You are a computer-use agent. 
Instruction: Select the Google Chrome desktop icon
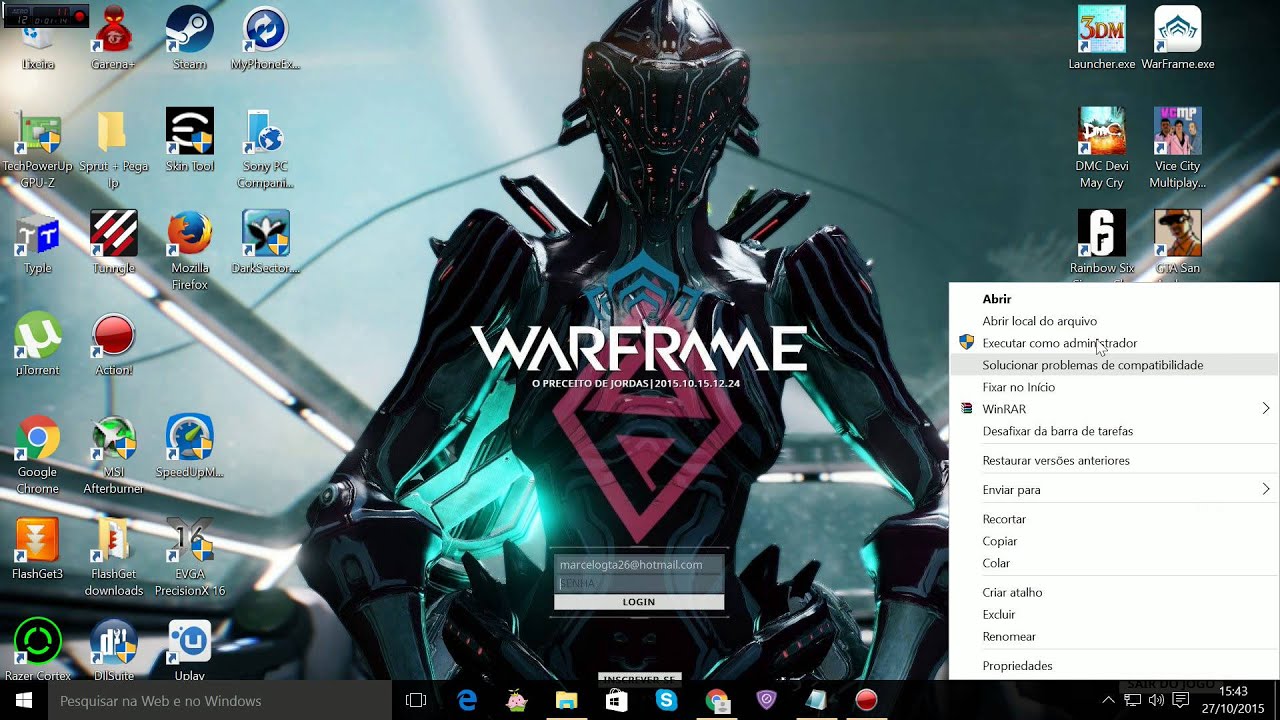pyautogui.click(x=37, y=454)
